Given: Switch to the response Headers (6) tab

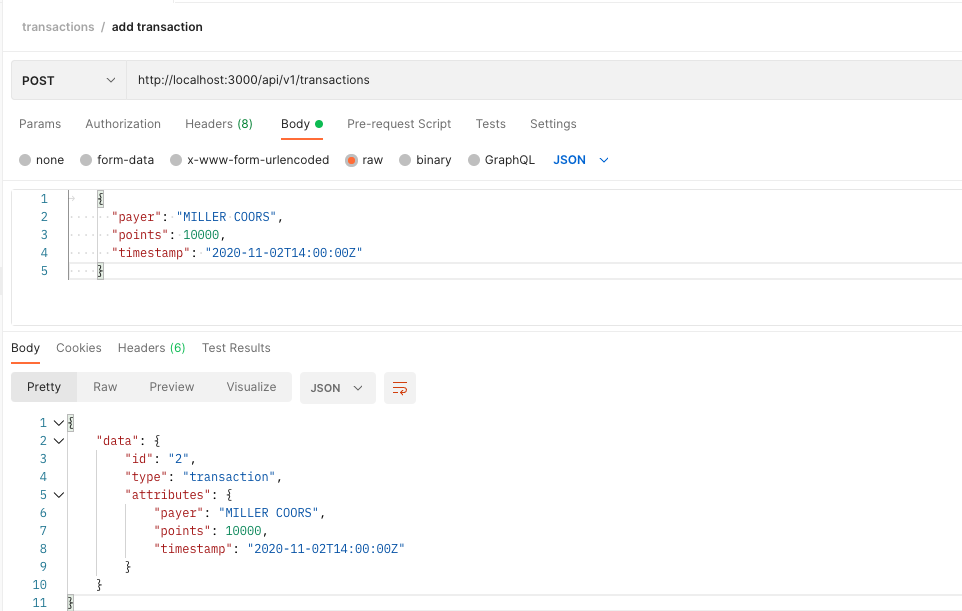Looking at the screenshot, I should pos(151,348).
